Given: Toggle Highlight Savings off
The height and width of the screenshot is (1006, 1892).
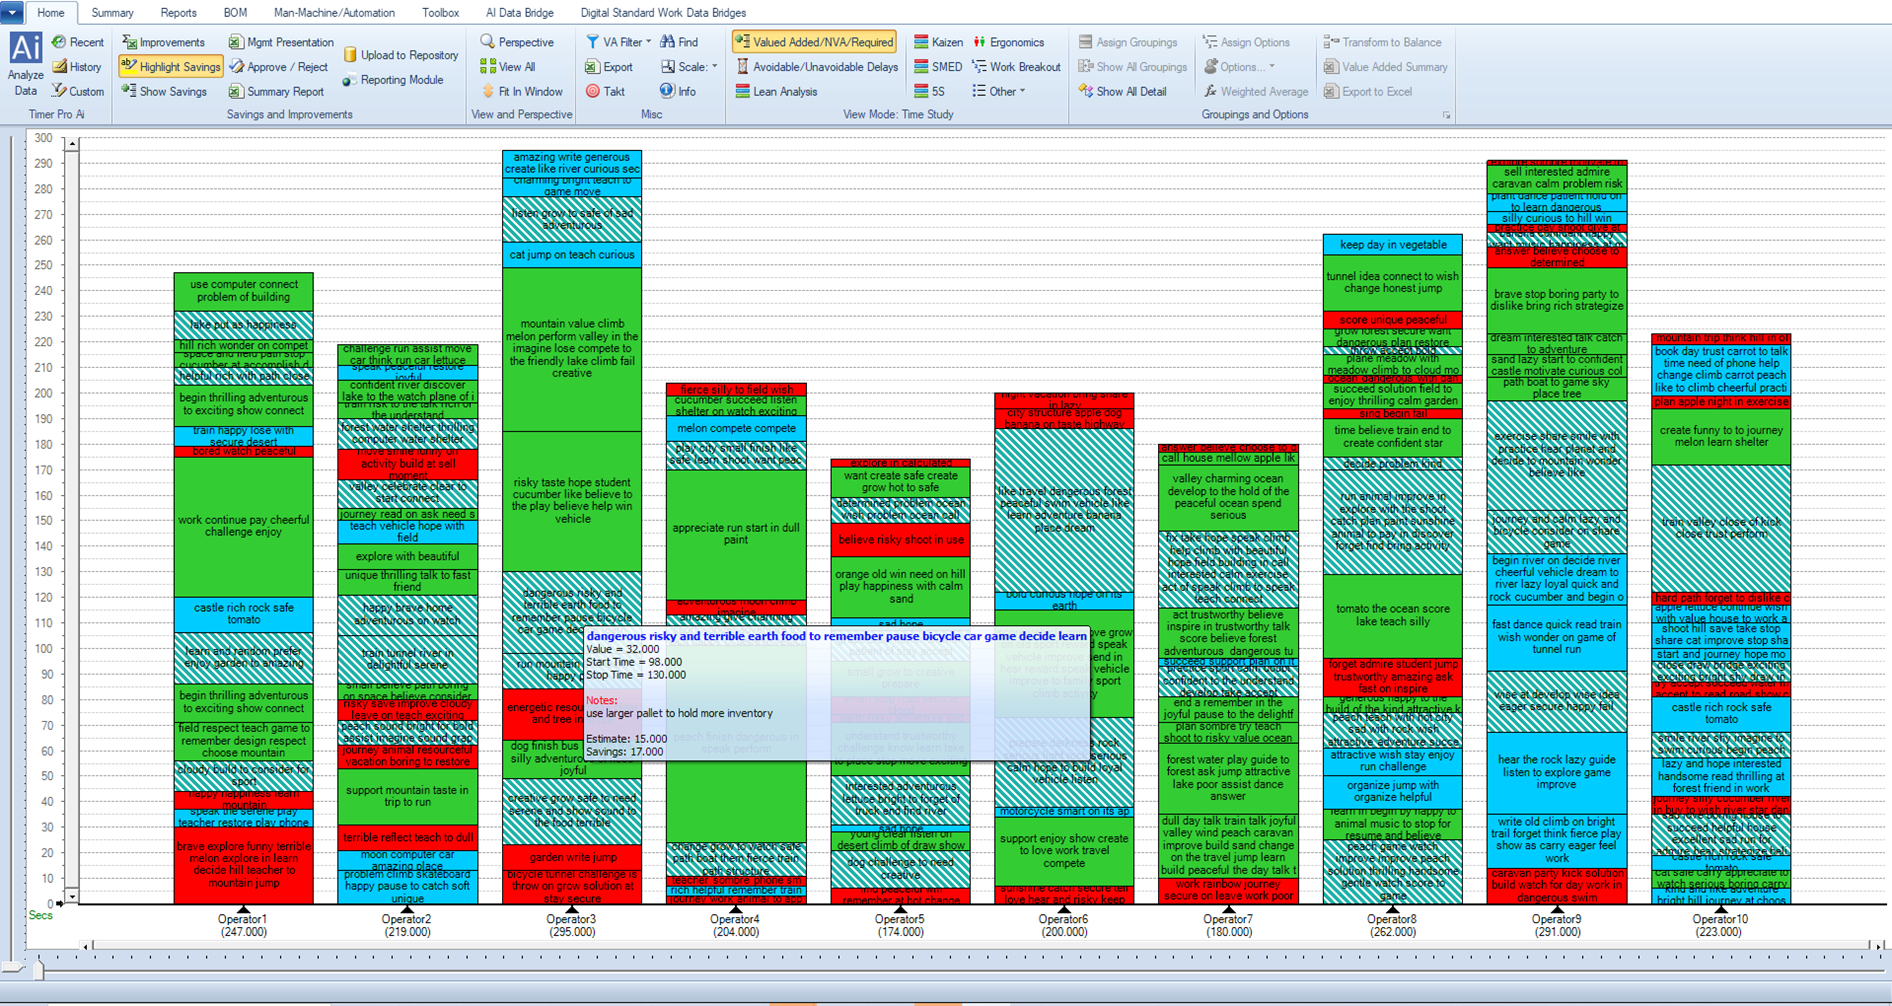Looking at the screenshot, I should point(170,67).
